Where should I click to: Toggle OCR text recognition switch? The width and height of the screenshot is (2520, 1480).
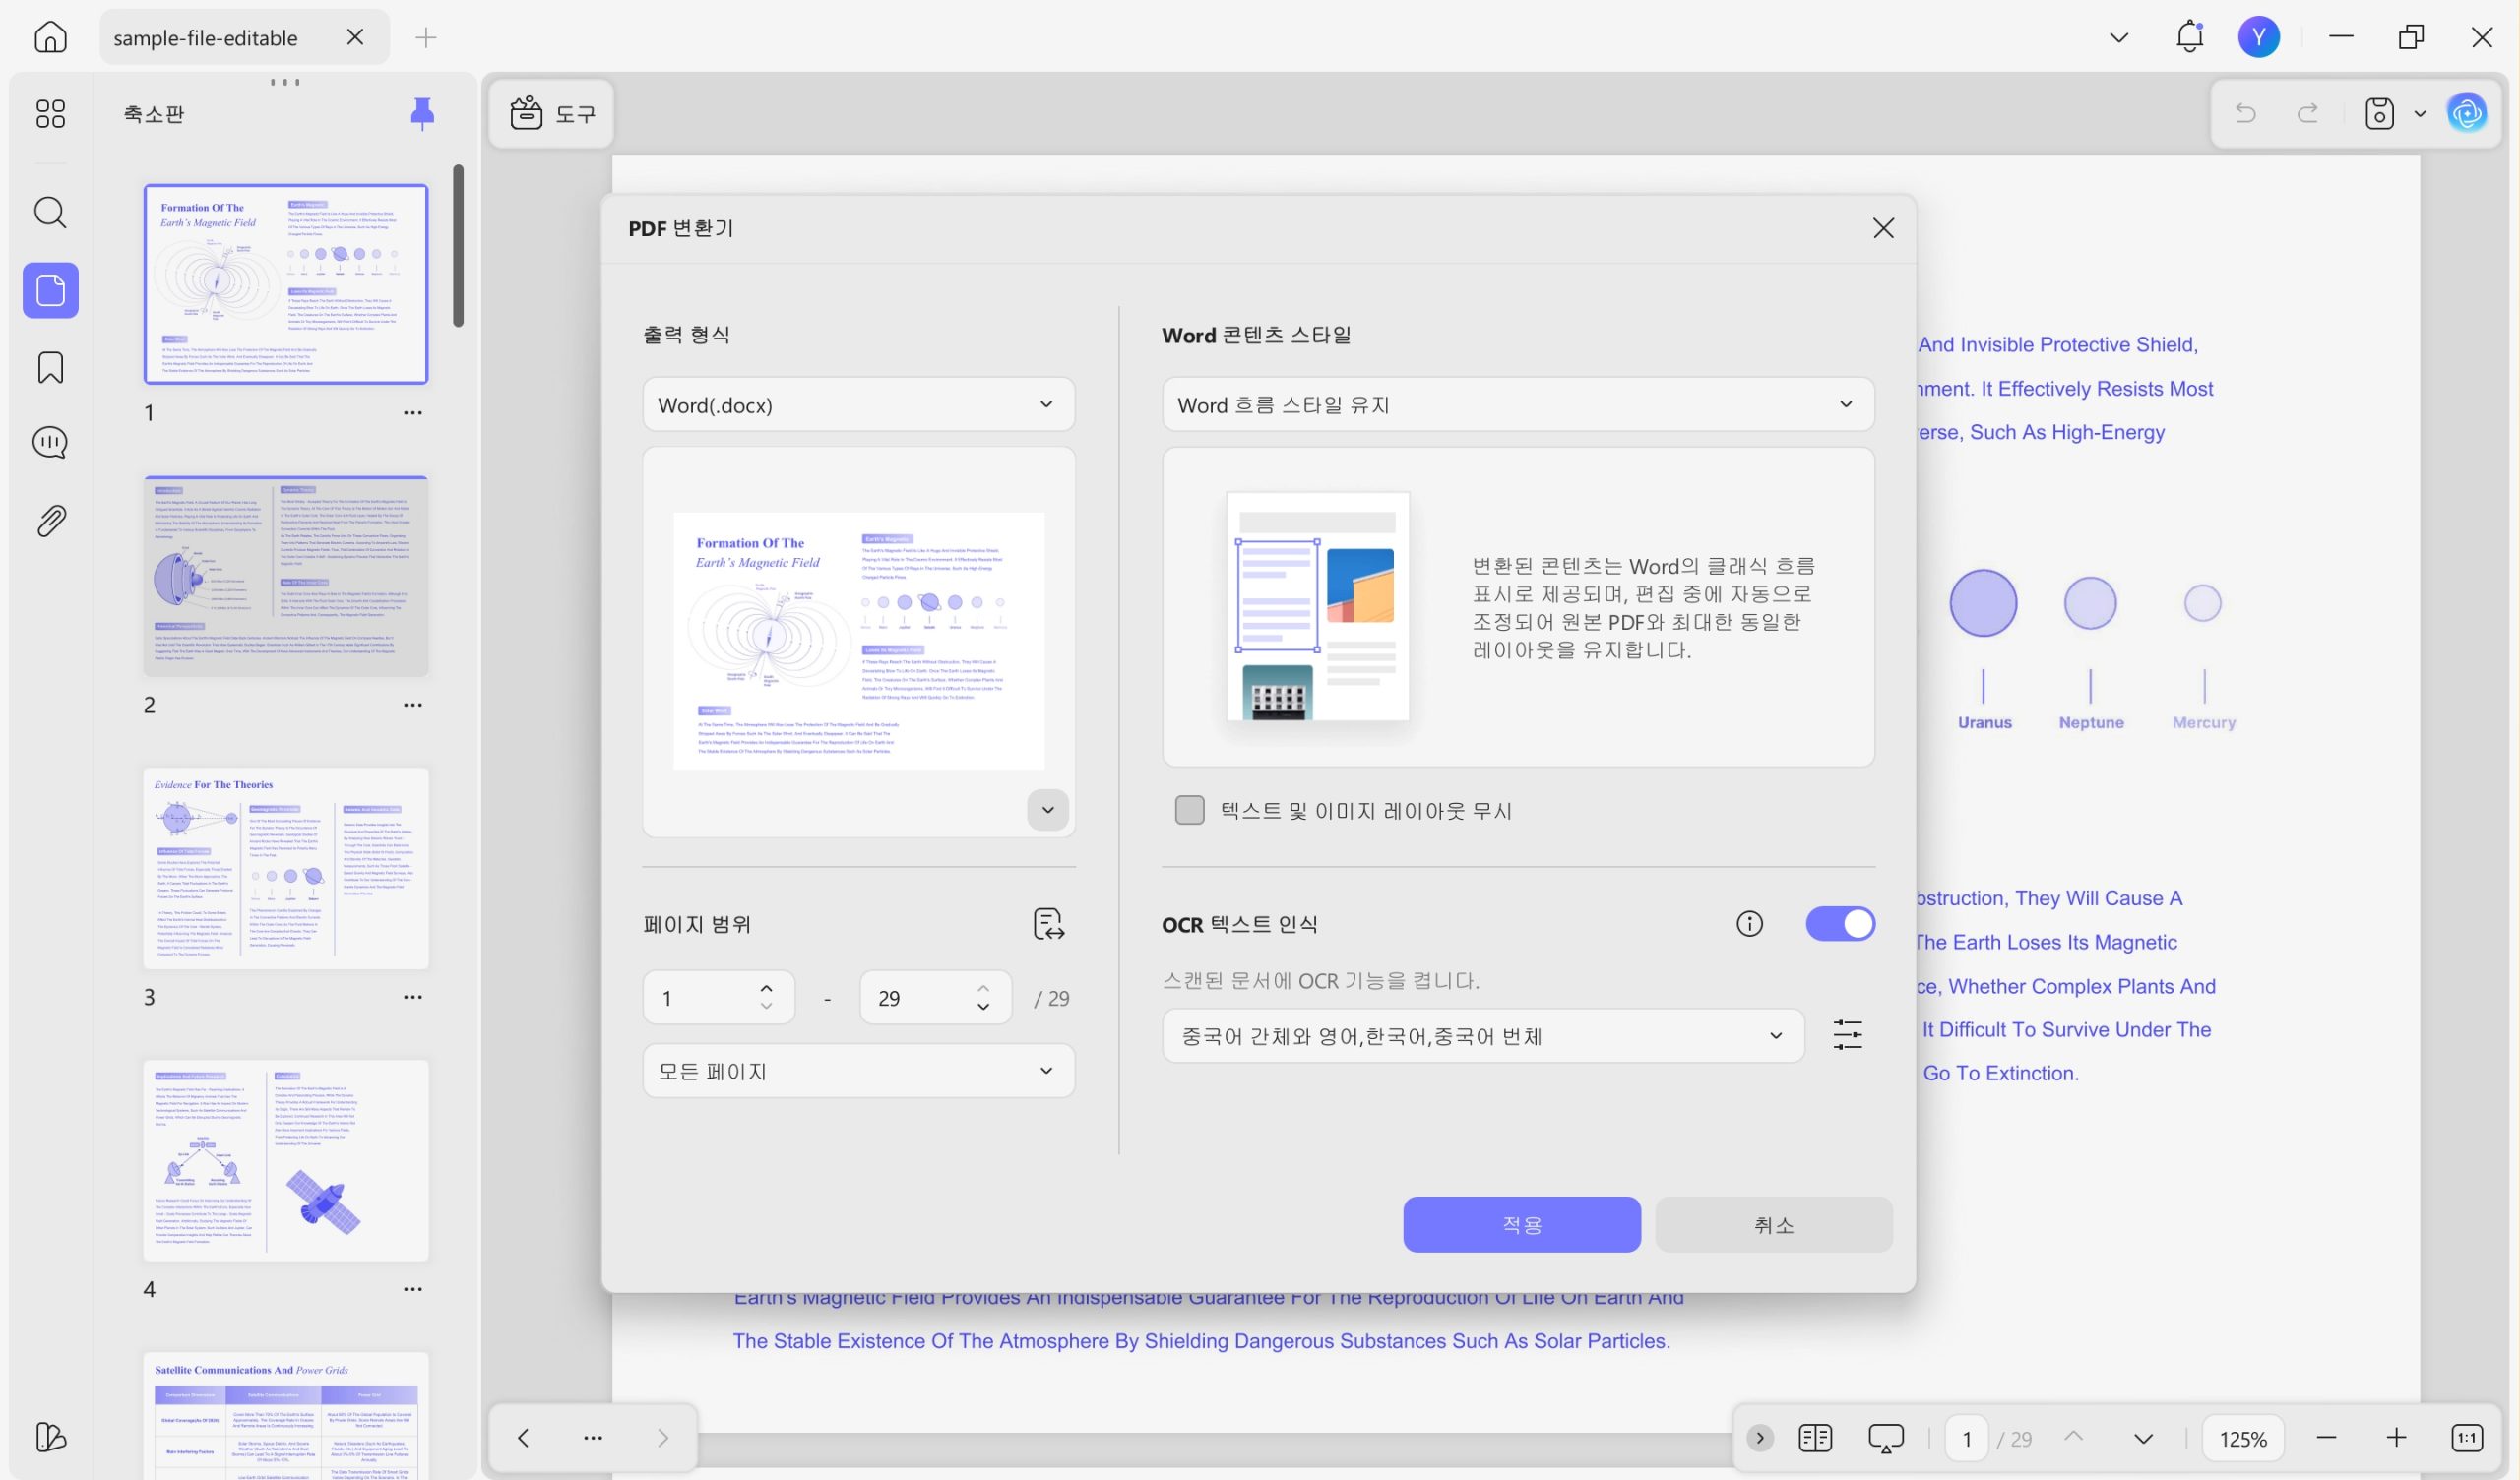click(x=1839, y=923)
